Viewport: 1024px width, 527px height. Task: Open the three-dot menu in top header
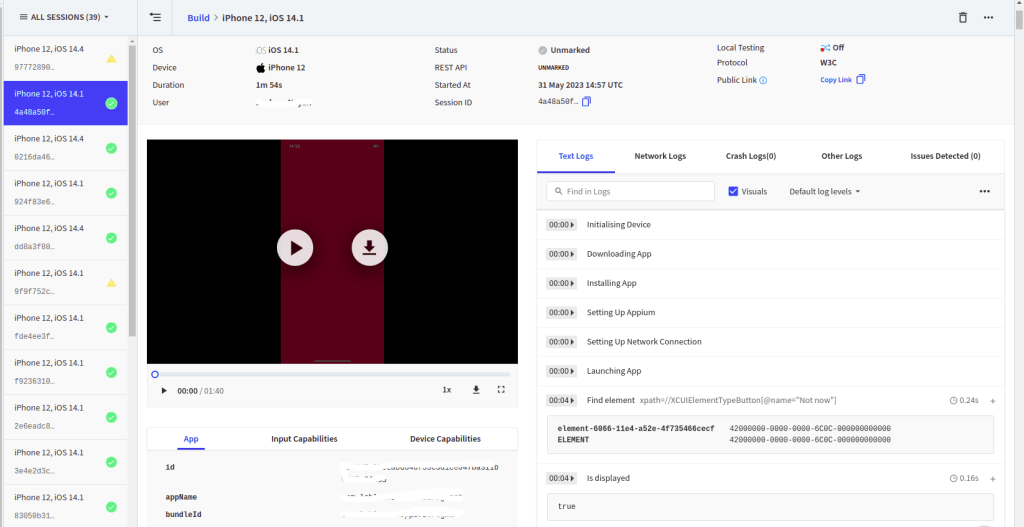click(988, 17)
